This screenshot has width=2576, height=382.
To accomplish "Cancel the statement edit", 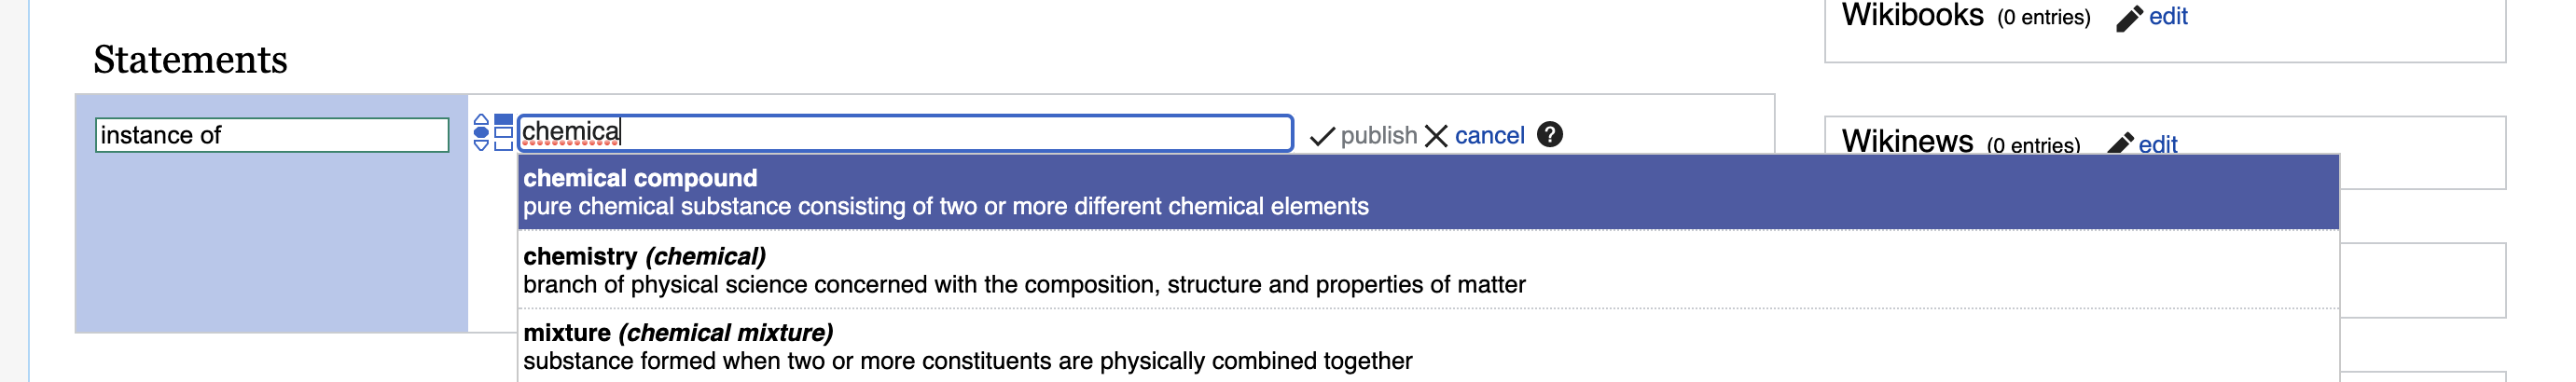I will pyautogui.click(x=1489, y=135).
